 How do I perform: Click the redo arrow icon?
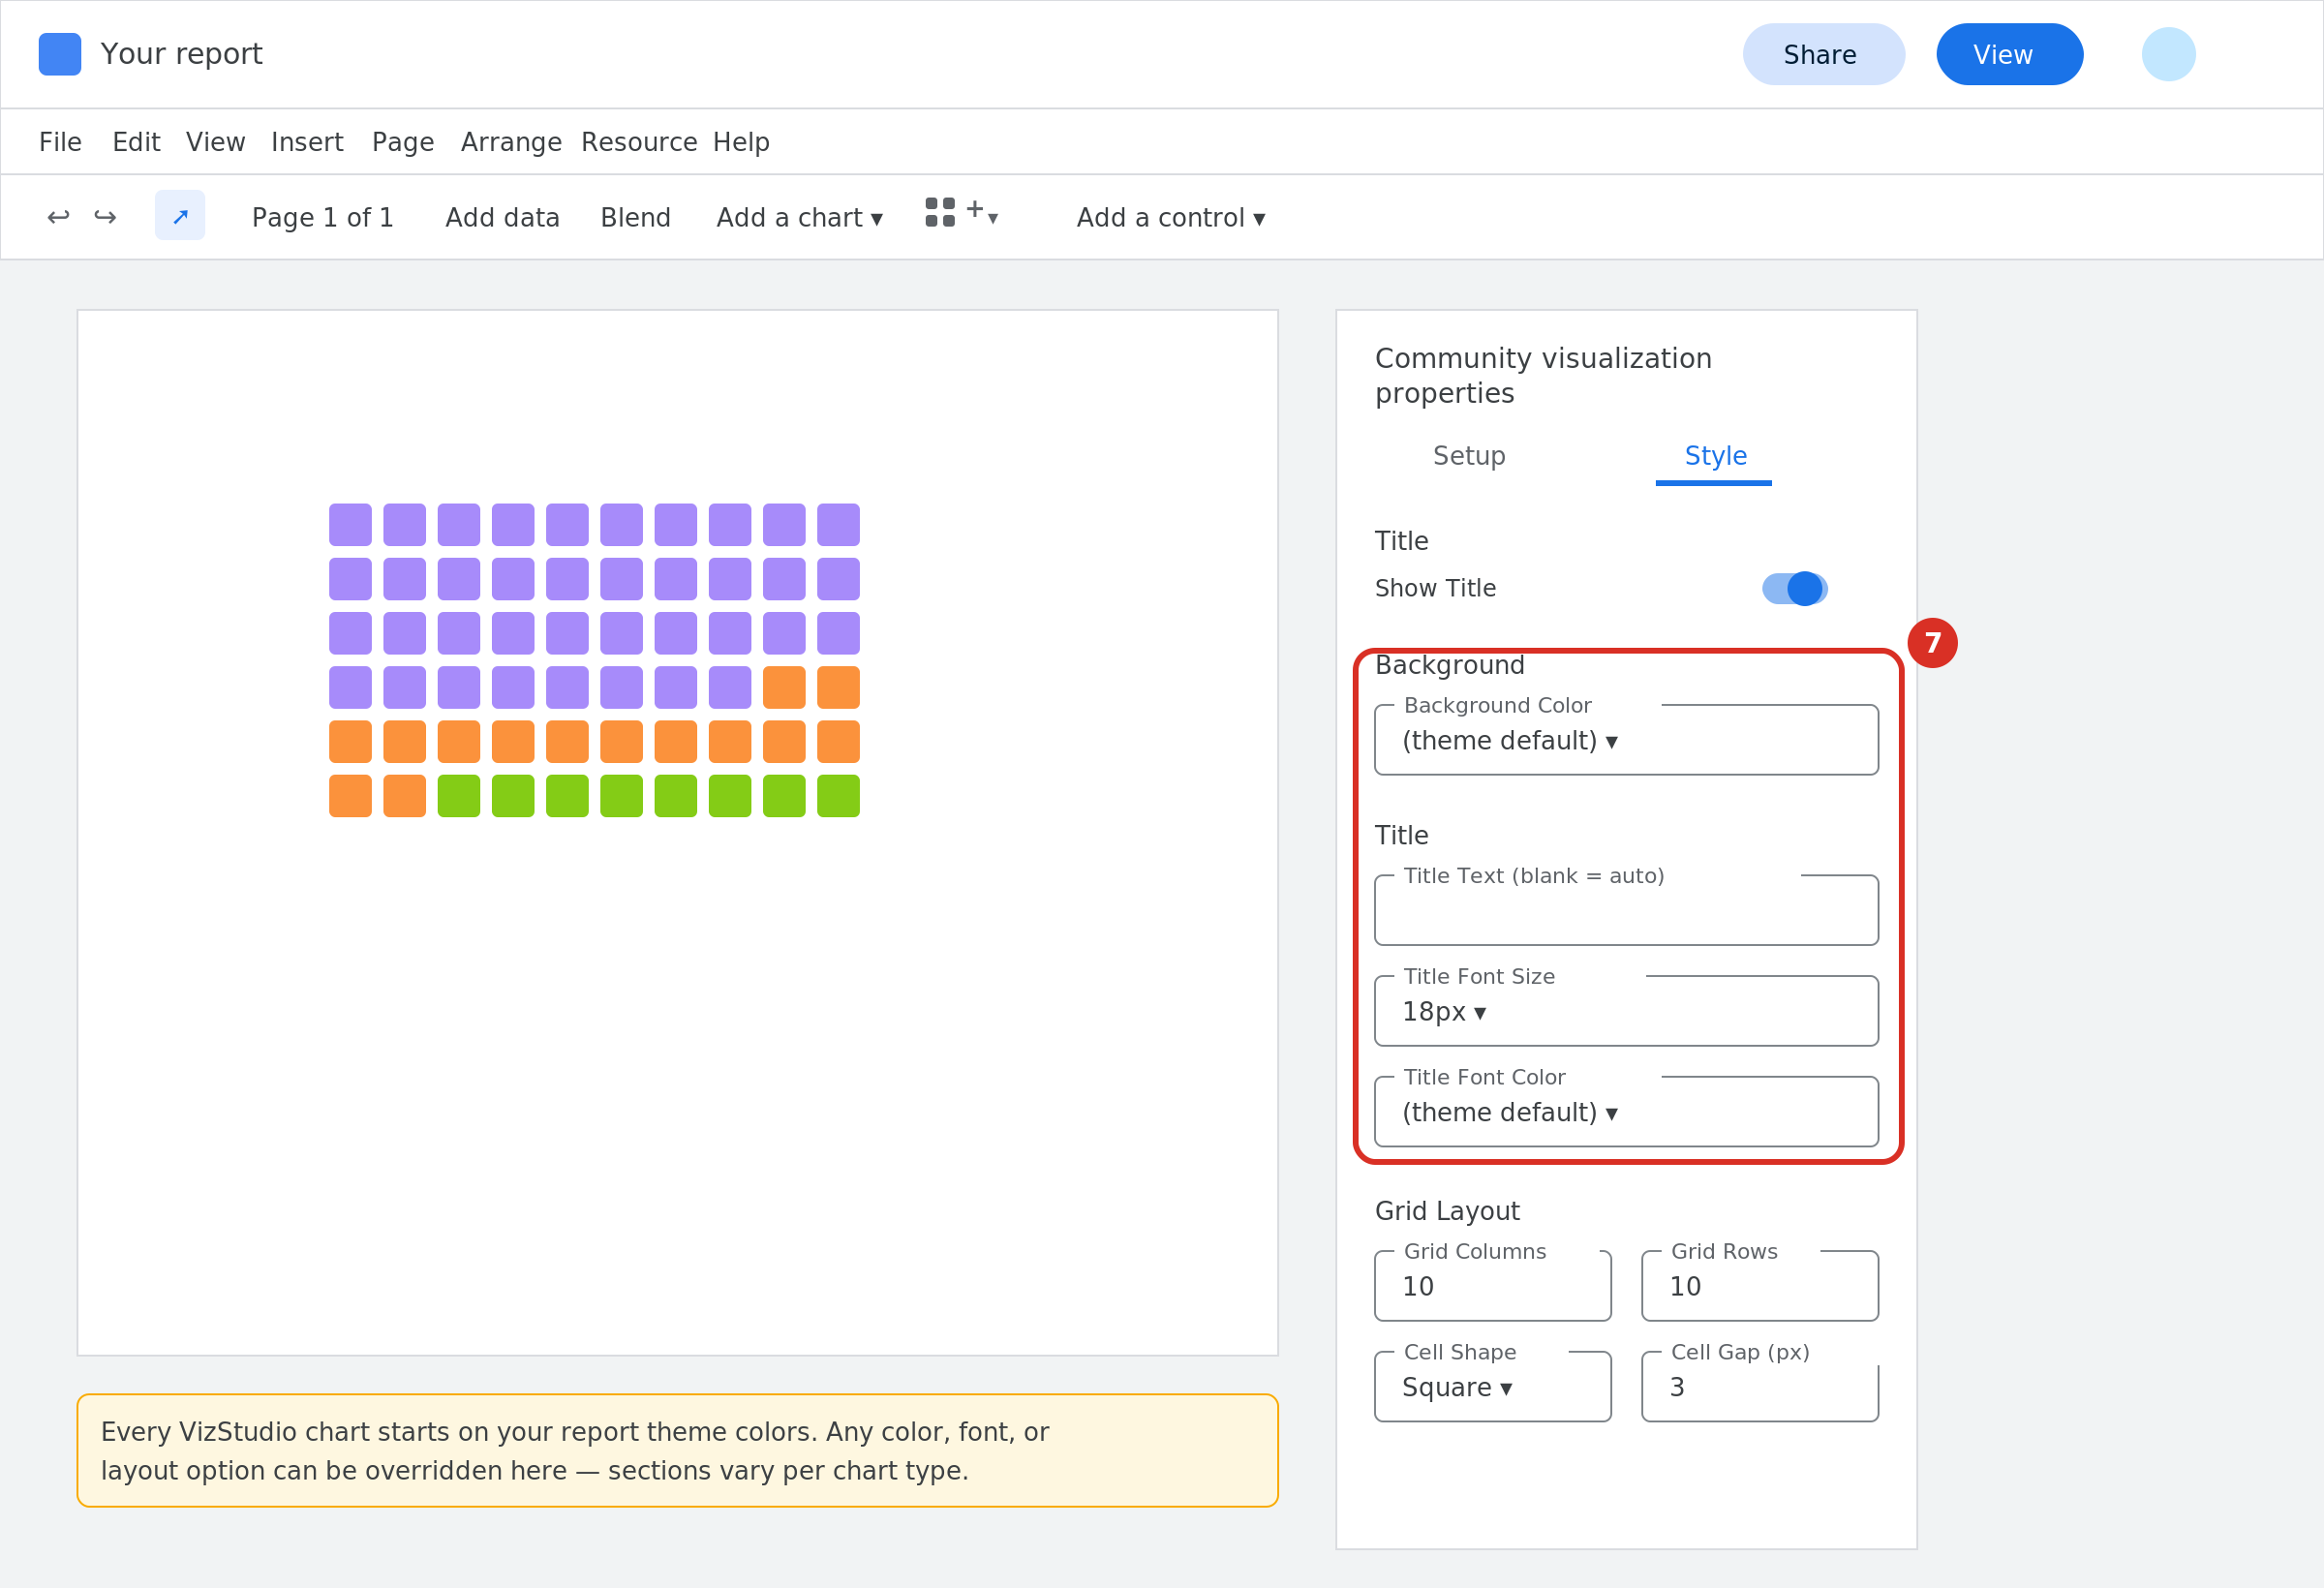(105, 217)
